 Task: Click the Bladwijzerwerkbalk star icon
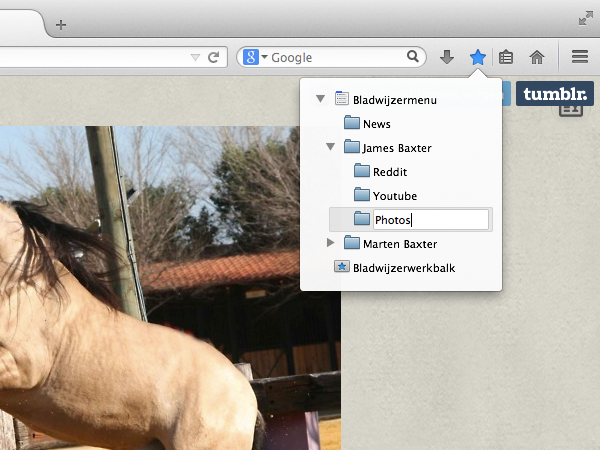(341, 266)
